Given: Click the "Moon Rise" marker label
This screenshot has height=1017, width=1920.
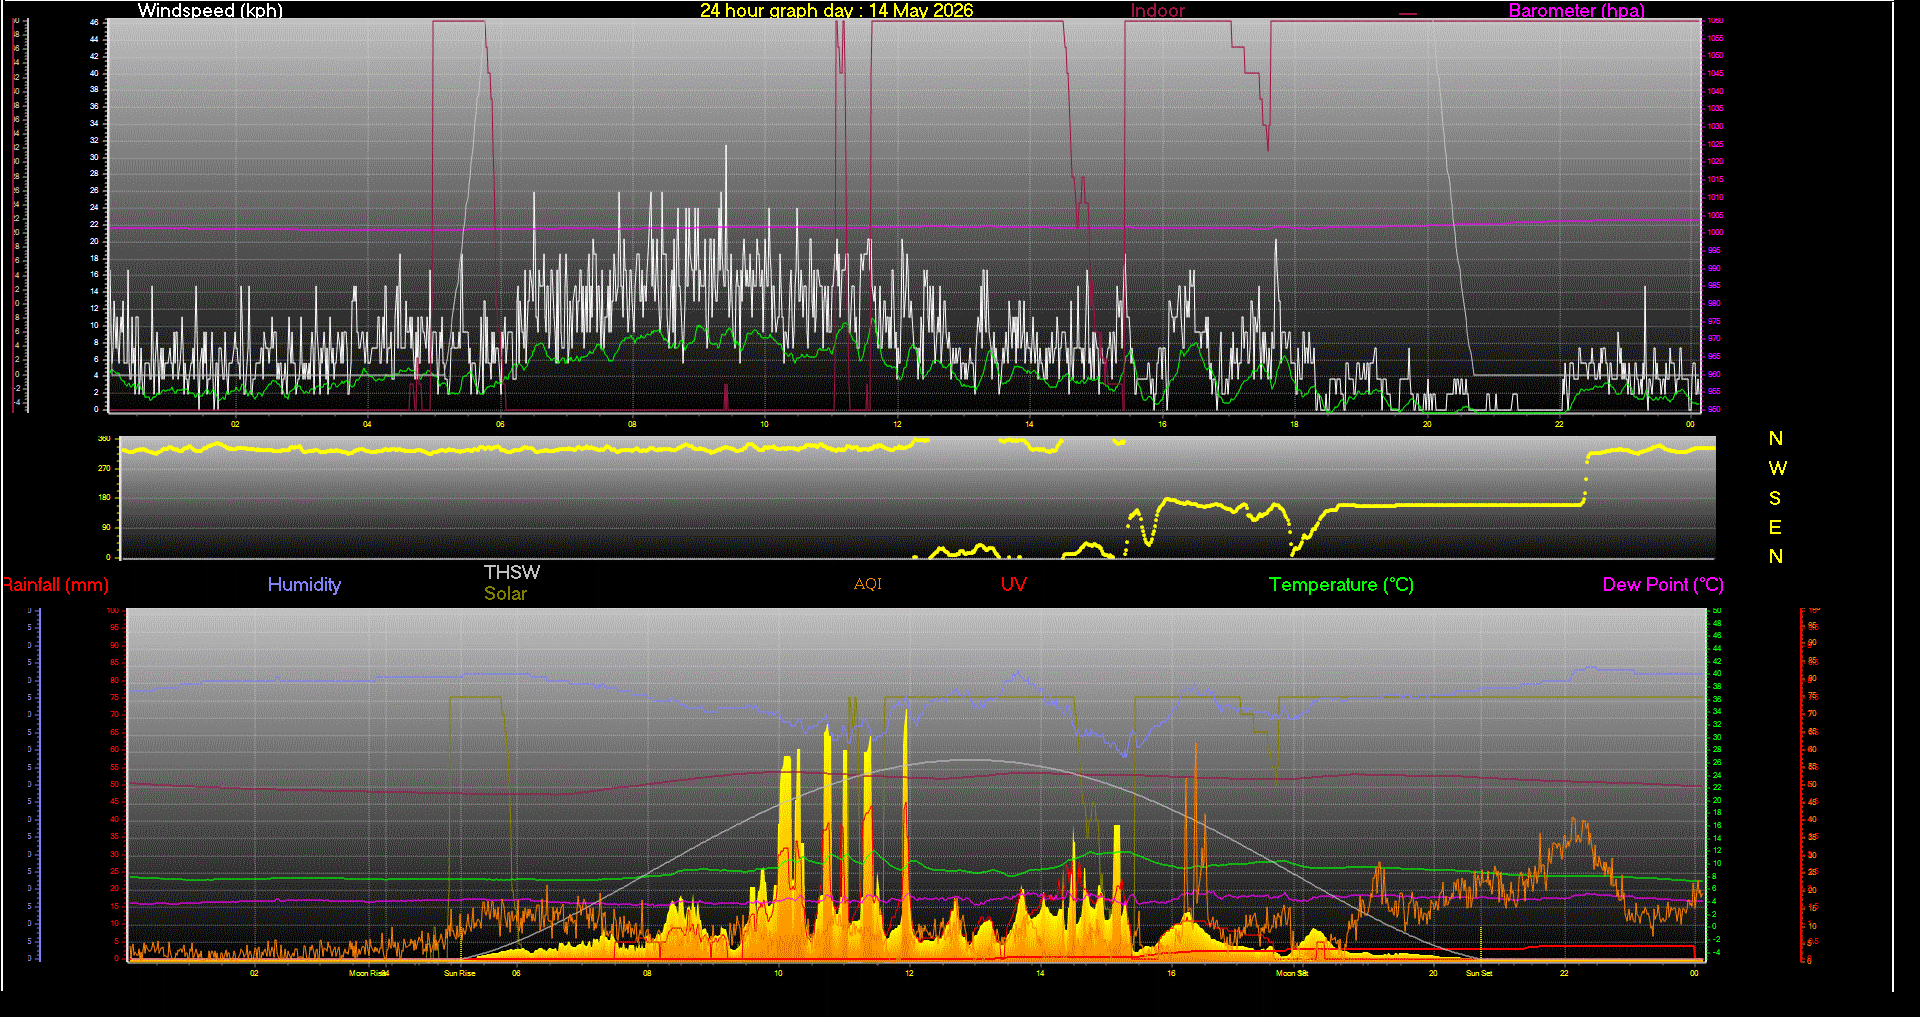Looking at the screenshot, I should pos(366,973).
